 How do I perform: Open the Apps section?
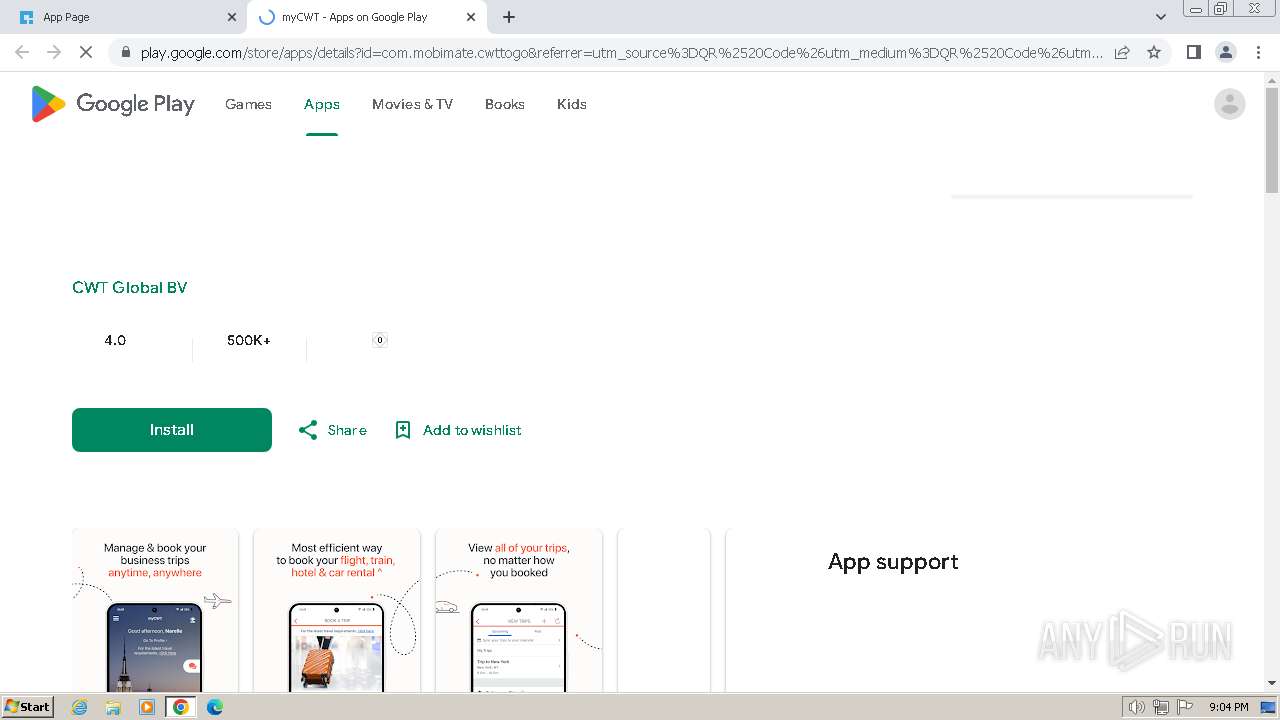[x=322, y=104]
